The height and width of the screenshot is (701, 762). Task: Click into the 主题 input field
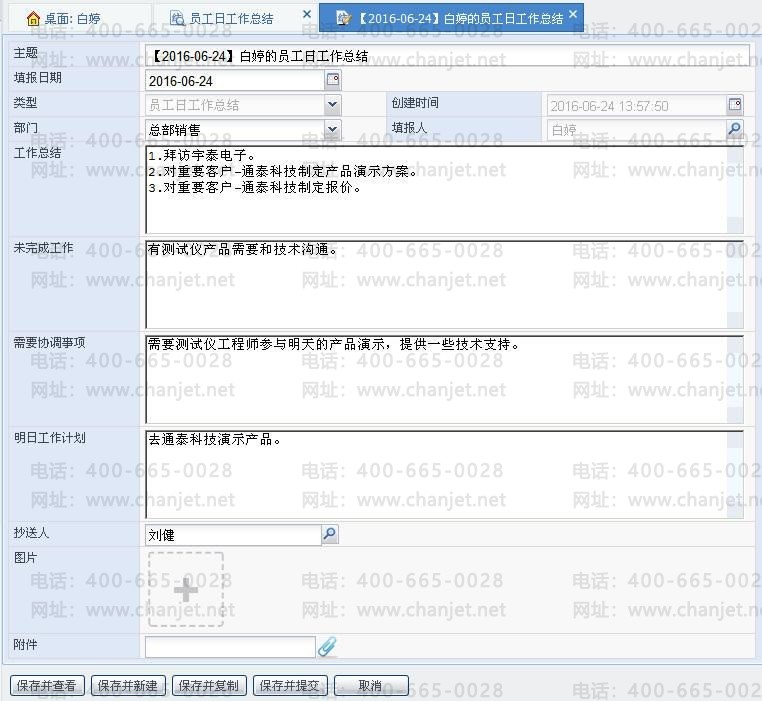(447, 56)
